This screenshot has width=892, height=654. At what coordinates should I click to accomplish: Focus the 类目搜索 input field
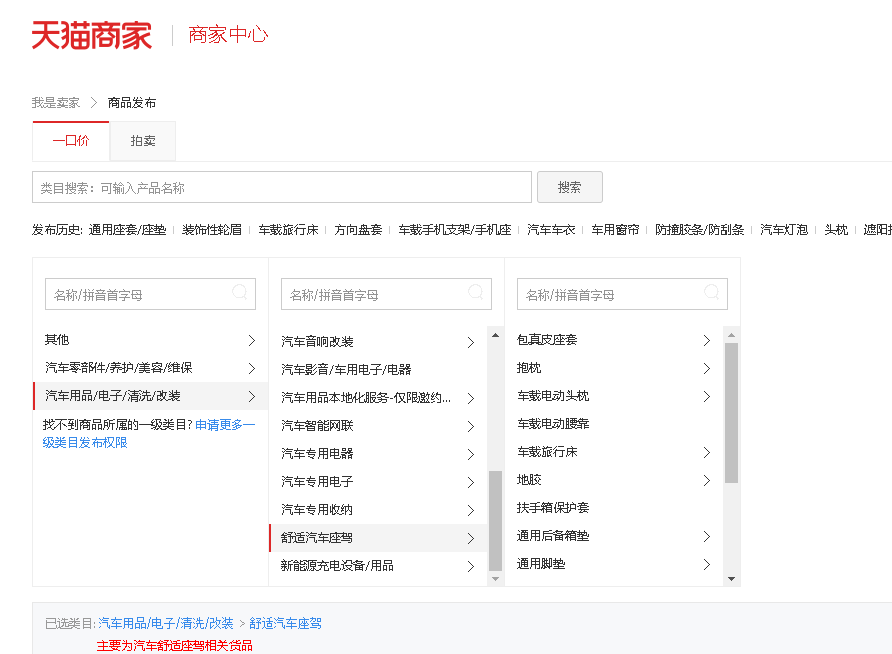coord(282,187)
